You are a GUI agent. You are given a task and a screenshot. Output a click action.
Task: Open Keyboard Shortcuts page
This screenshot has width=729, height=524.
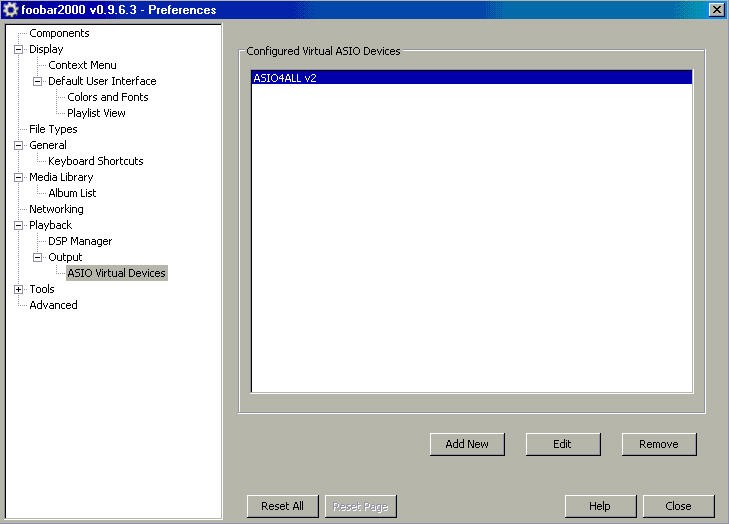pyautogui.click(x=96, y=161)
